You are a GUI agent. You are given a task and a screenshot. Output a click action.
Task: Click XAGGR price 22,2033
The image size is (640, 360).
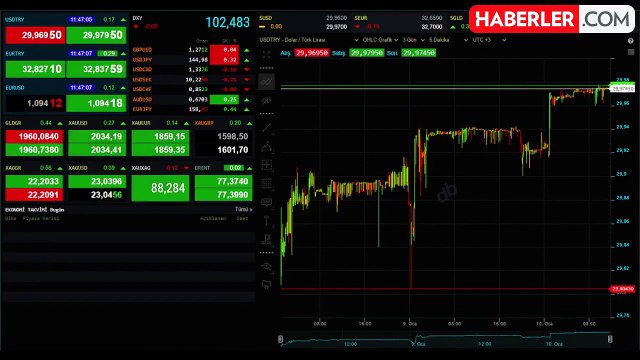coord(34,181)
